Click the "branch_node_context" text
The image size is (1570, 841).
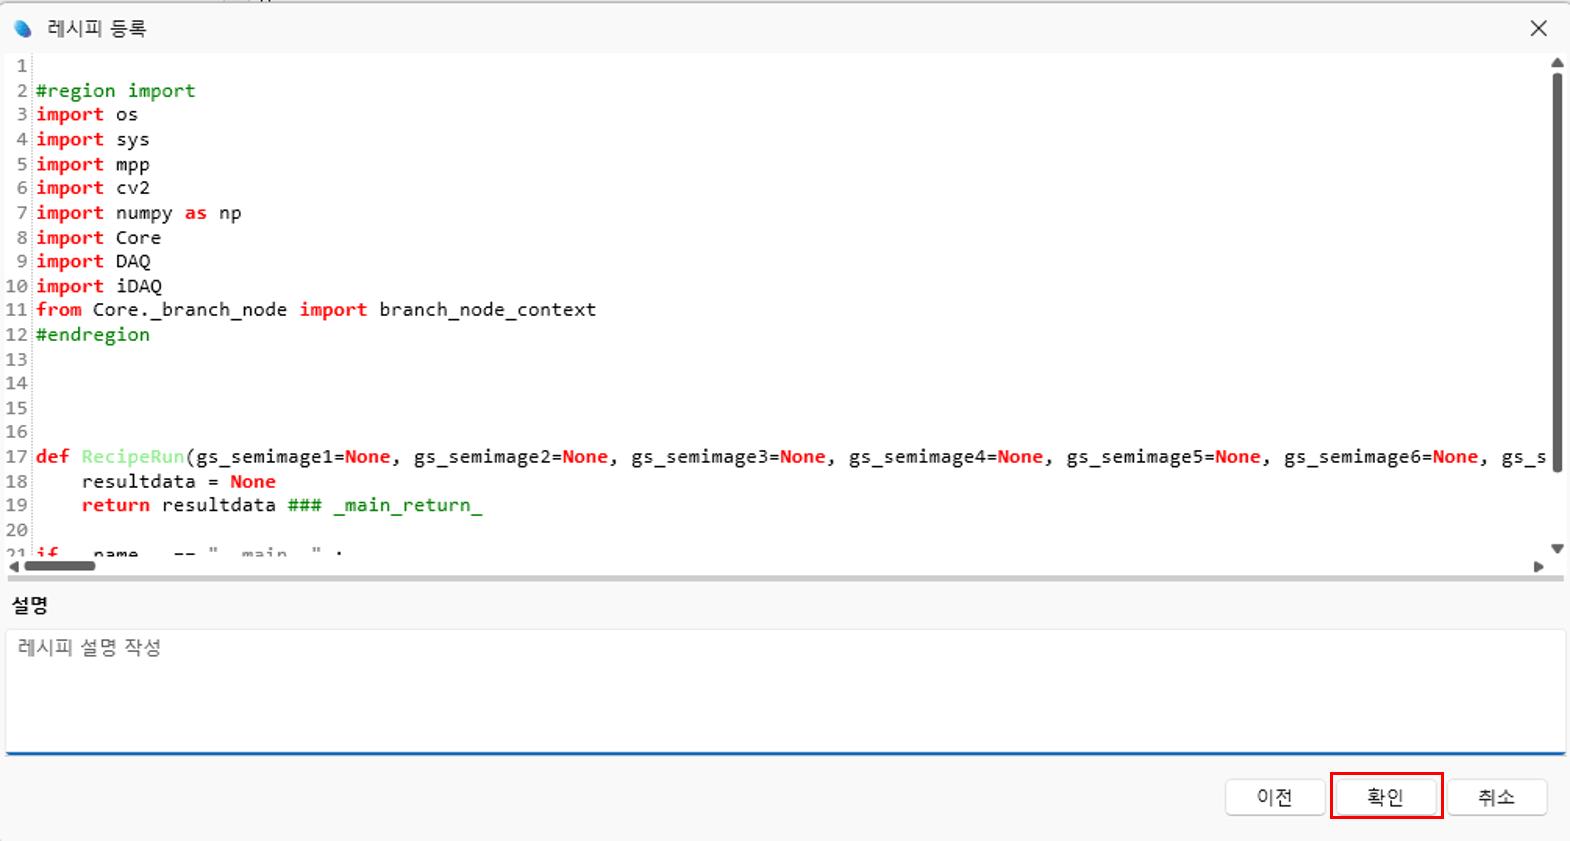[x=487, y=310]
